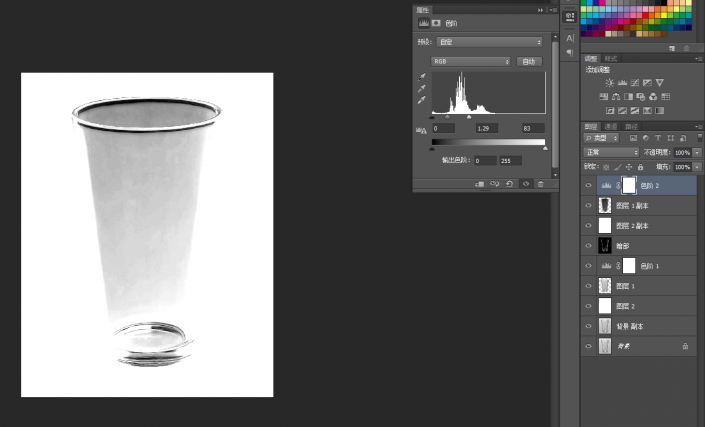Toggle layer filtering switch on or off
The height and width of the screenshot is (427, 705).
click(x=699, y=138)
